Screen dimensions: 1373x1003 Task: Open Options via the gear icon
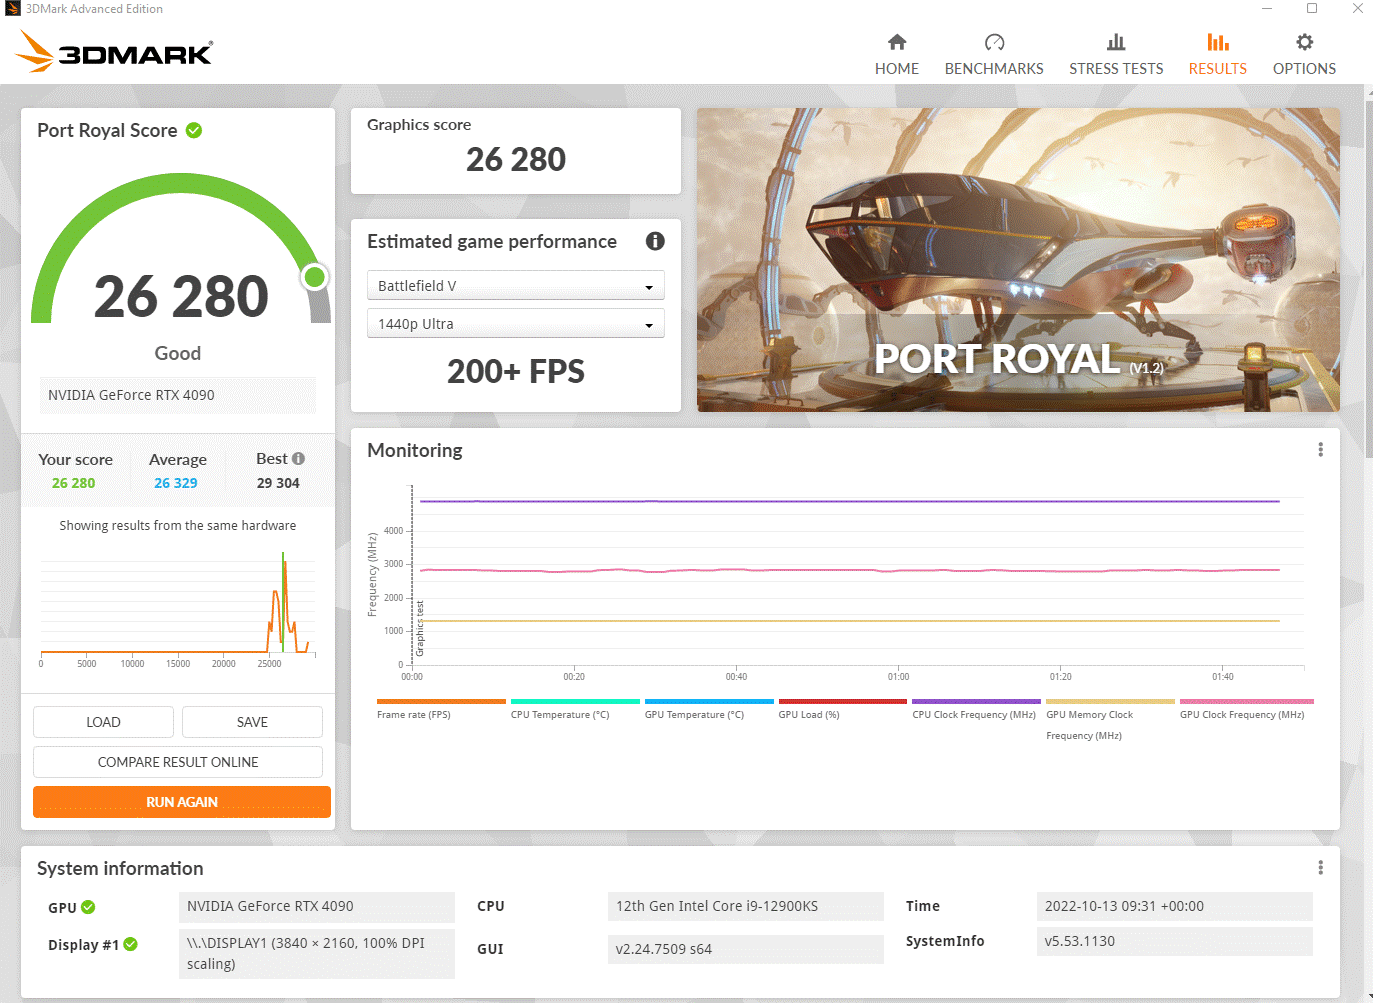point(1303,43)
